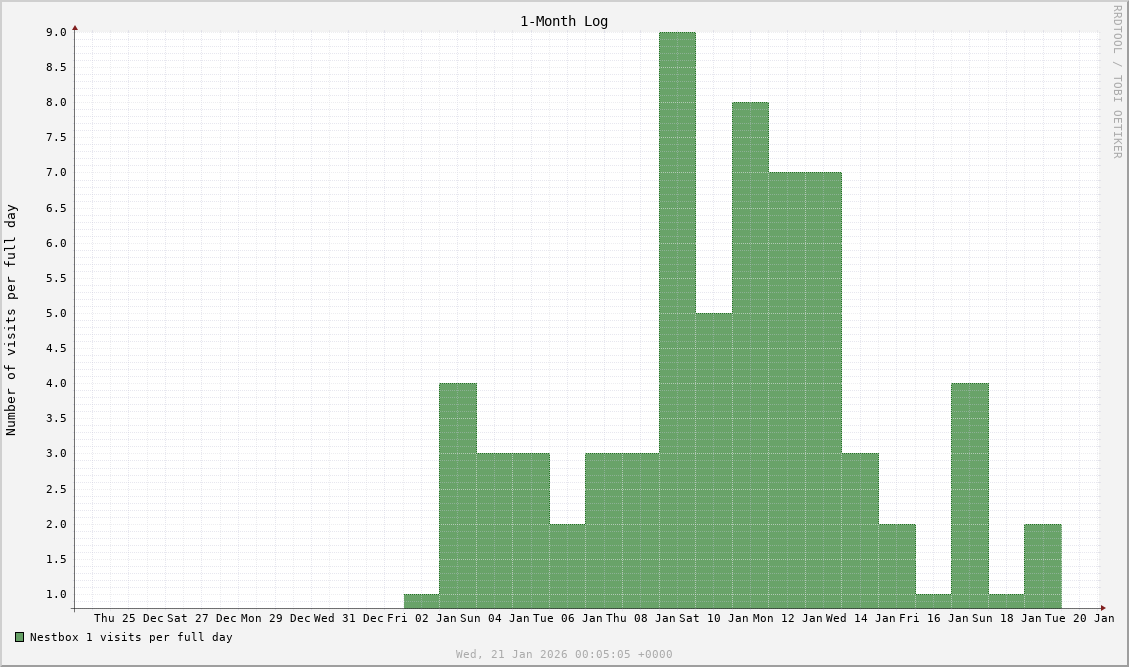Click the "Fri 16 Jan" date label
Viewport: 1129px width, 667px height.
click(934, 618)
